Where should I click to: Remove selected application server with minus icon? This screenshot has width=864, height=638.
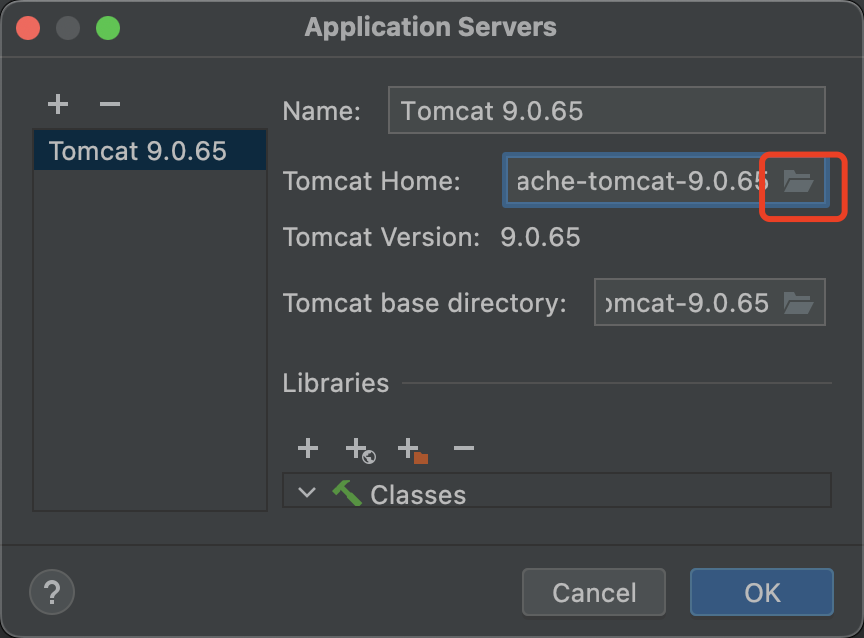click(110, 104)
